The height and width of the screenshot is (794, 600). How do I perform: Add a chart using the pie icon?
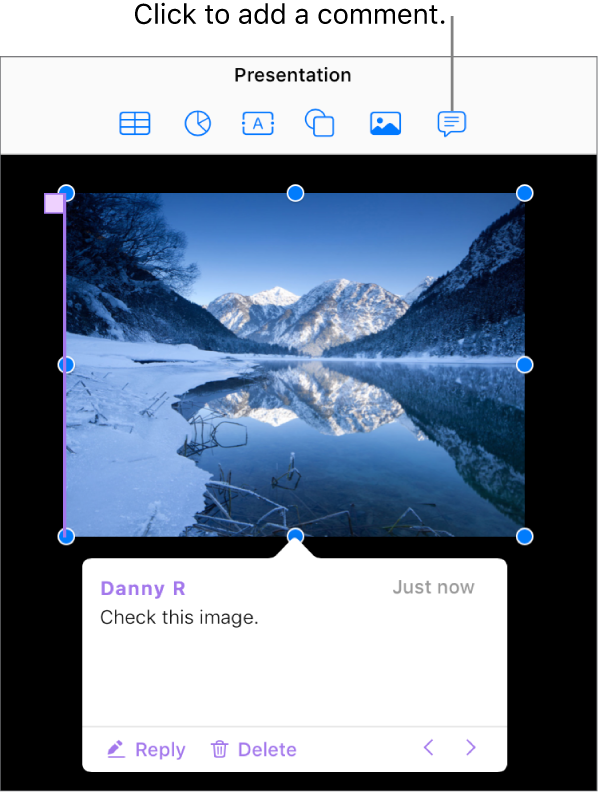[x=197, y=124]
